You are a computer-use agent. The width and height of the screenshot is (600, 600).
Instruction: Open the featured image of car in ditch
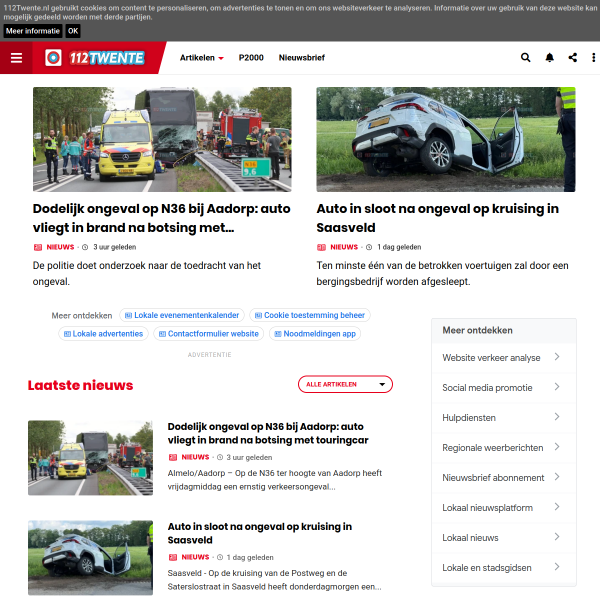446,139
